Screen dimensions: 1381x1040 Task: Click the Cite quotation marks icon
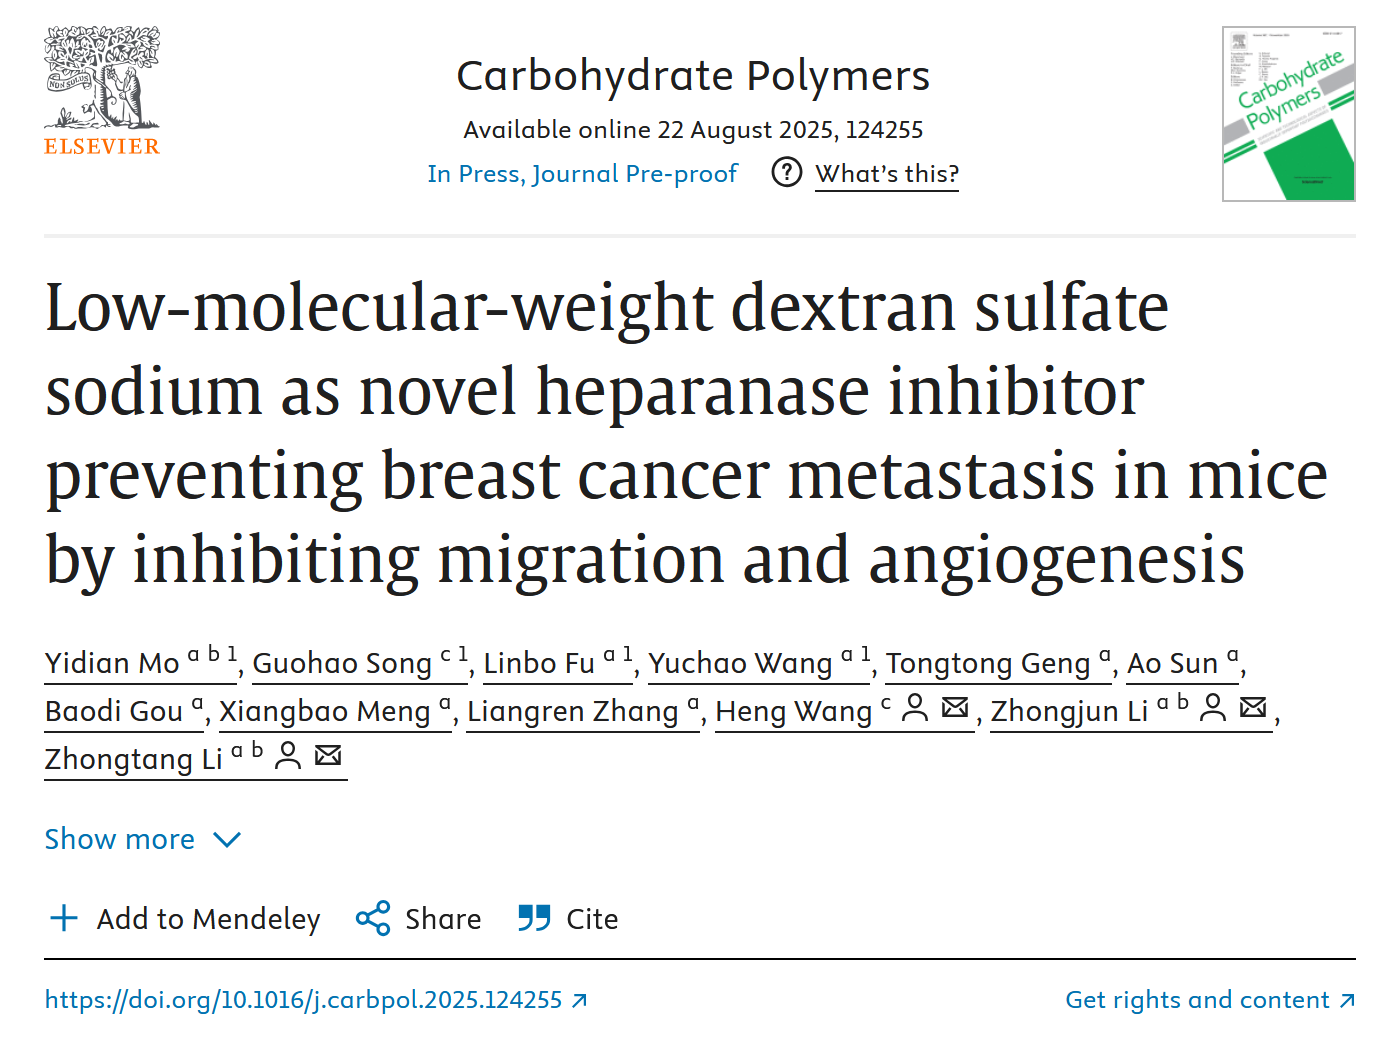tap(534, 918)
